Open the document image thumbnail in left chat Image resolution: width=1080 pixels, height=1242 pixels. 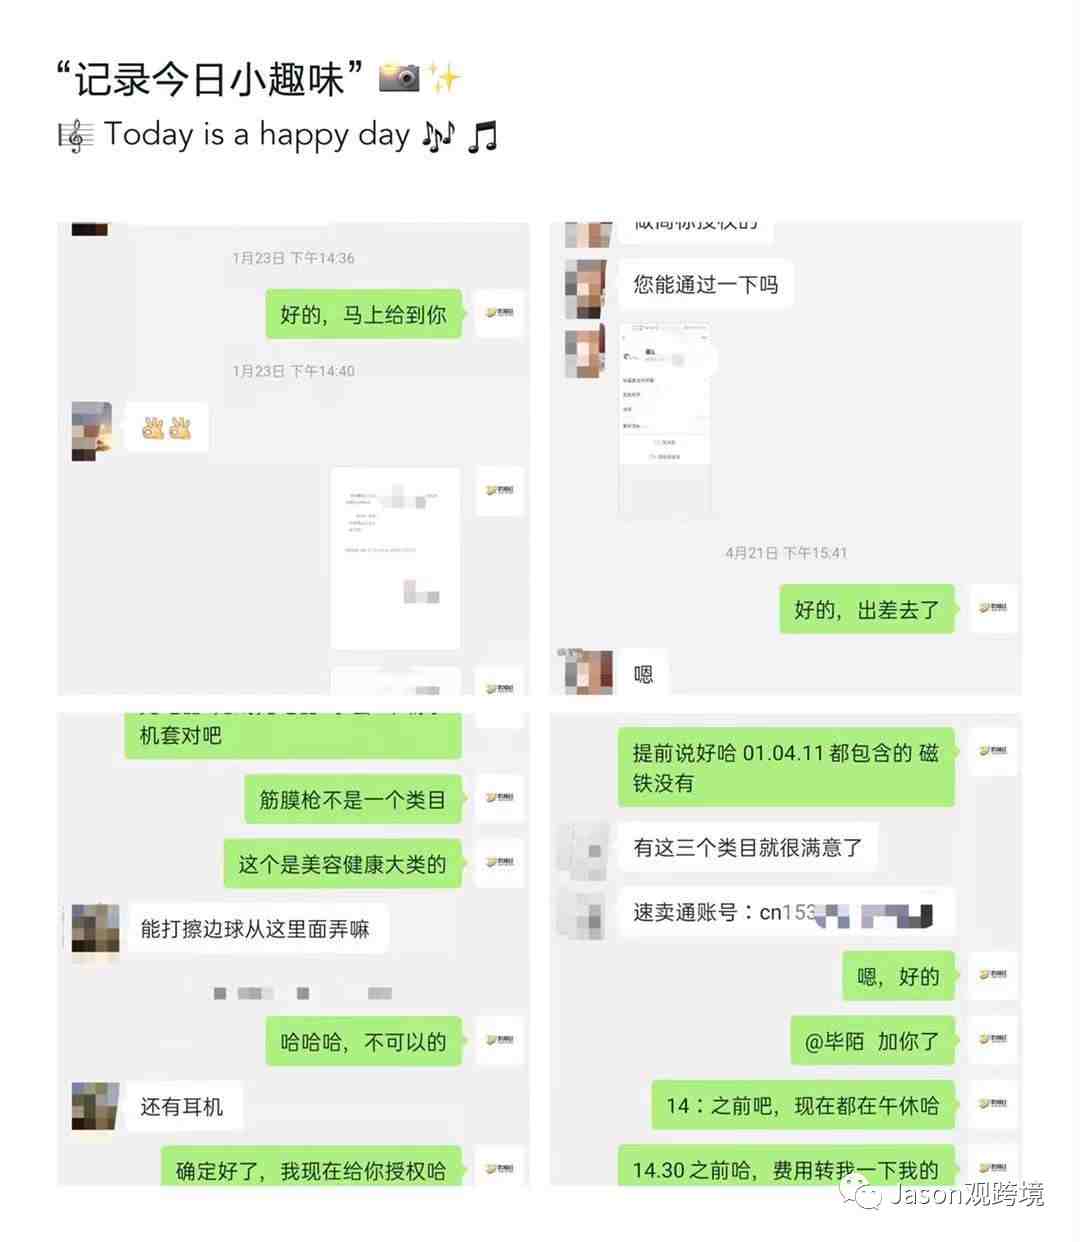coord(396,558)
